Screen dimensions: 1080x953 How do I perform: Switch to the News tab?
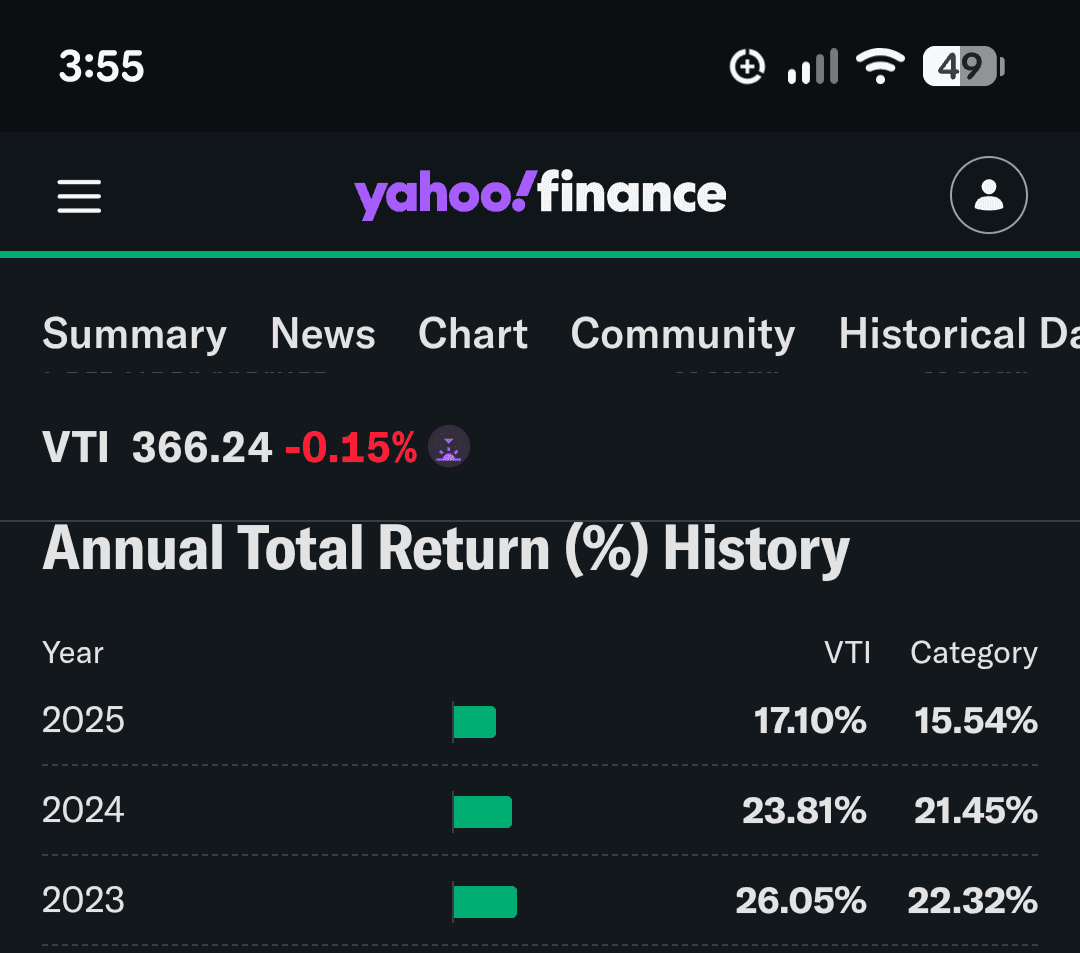coord(323,334)
